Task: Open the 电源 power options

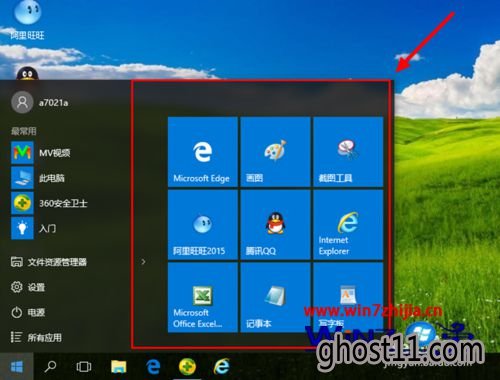Action: click(28, 312)
